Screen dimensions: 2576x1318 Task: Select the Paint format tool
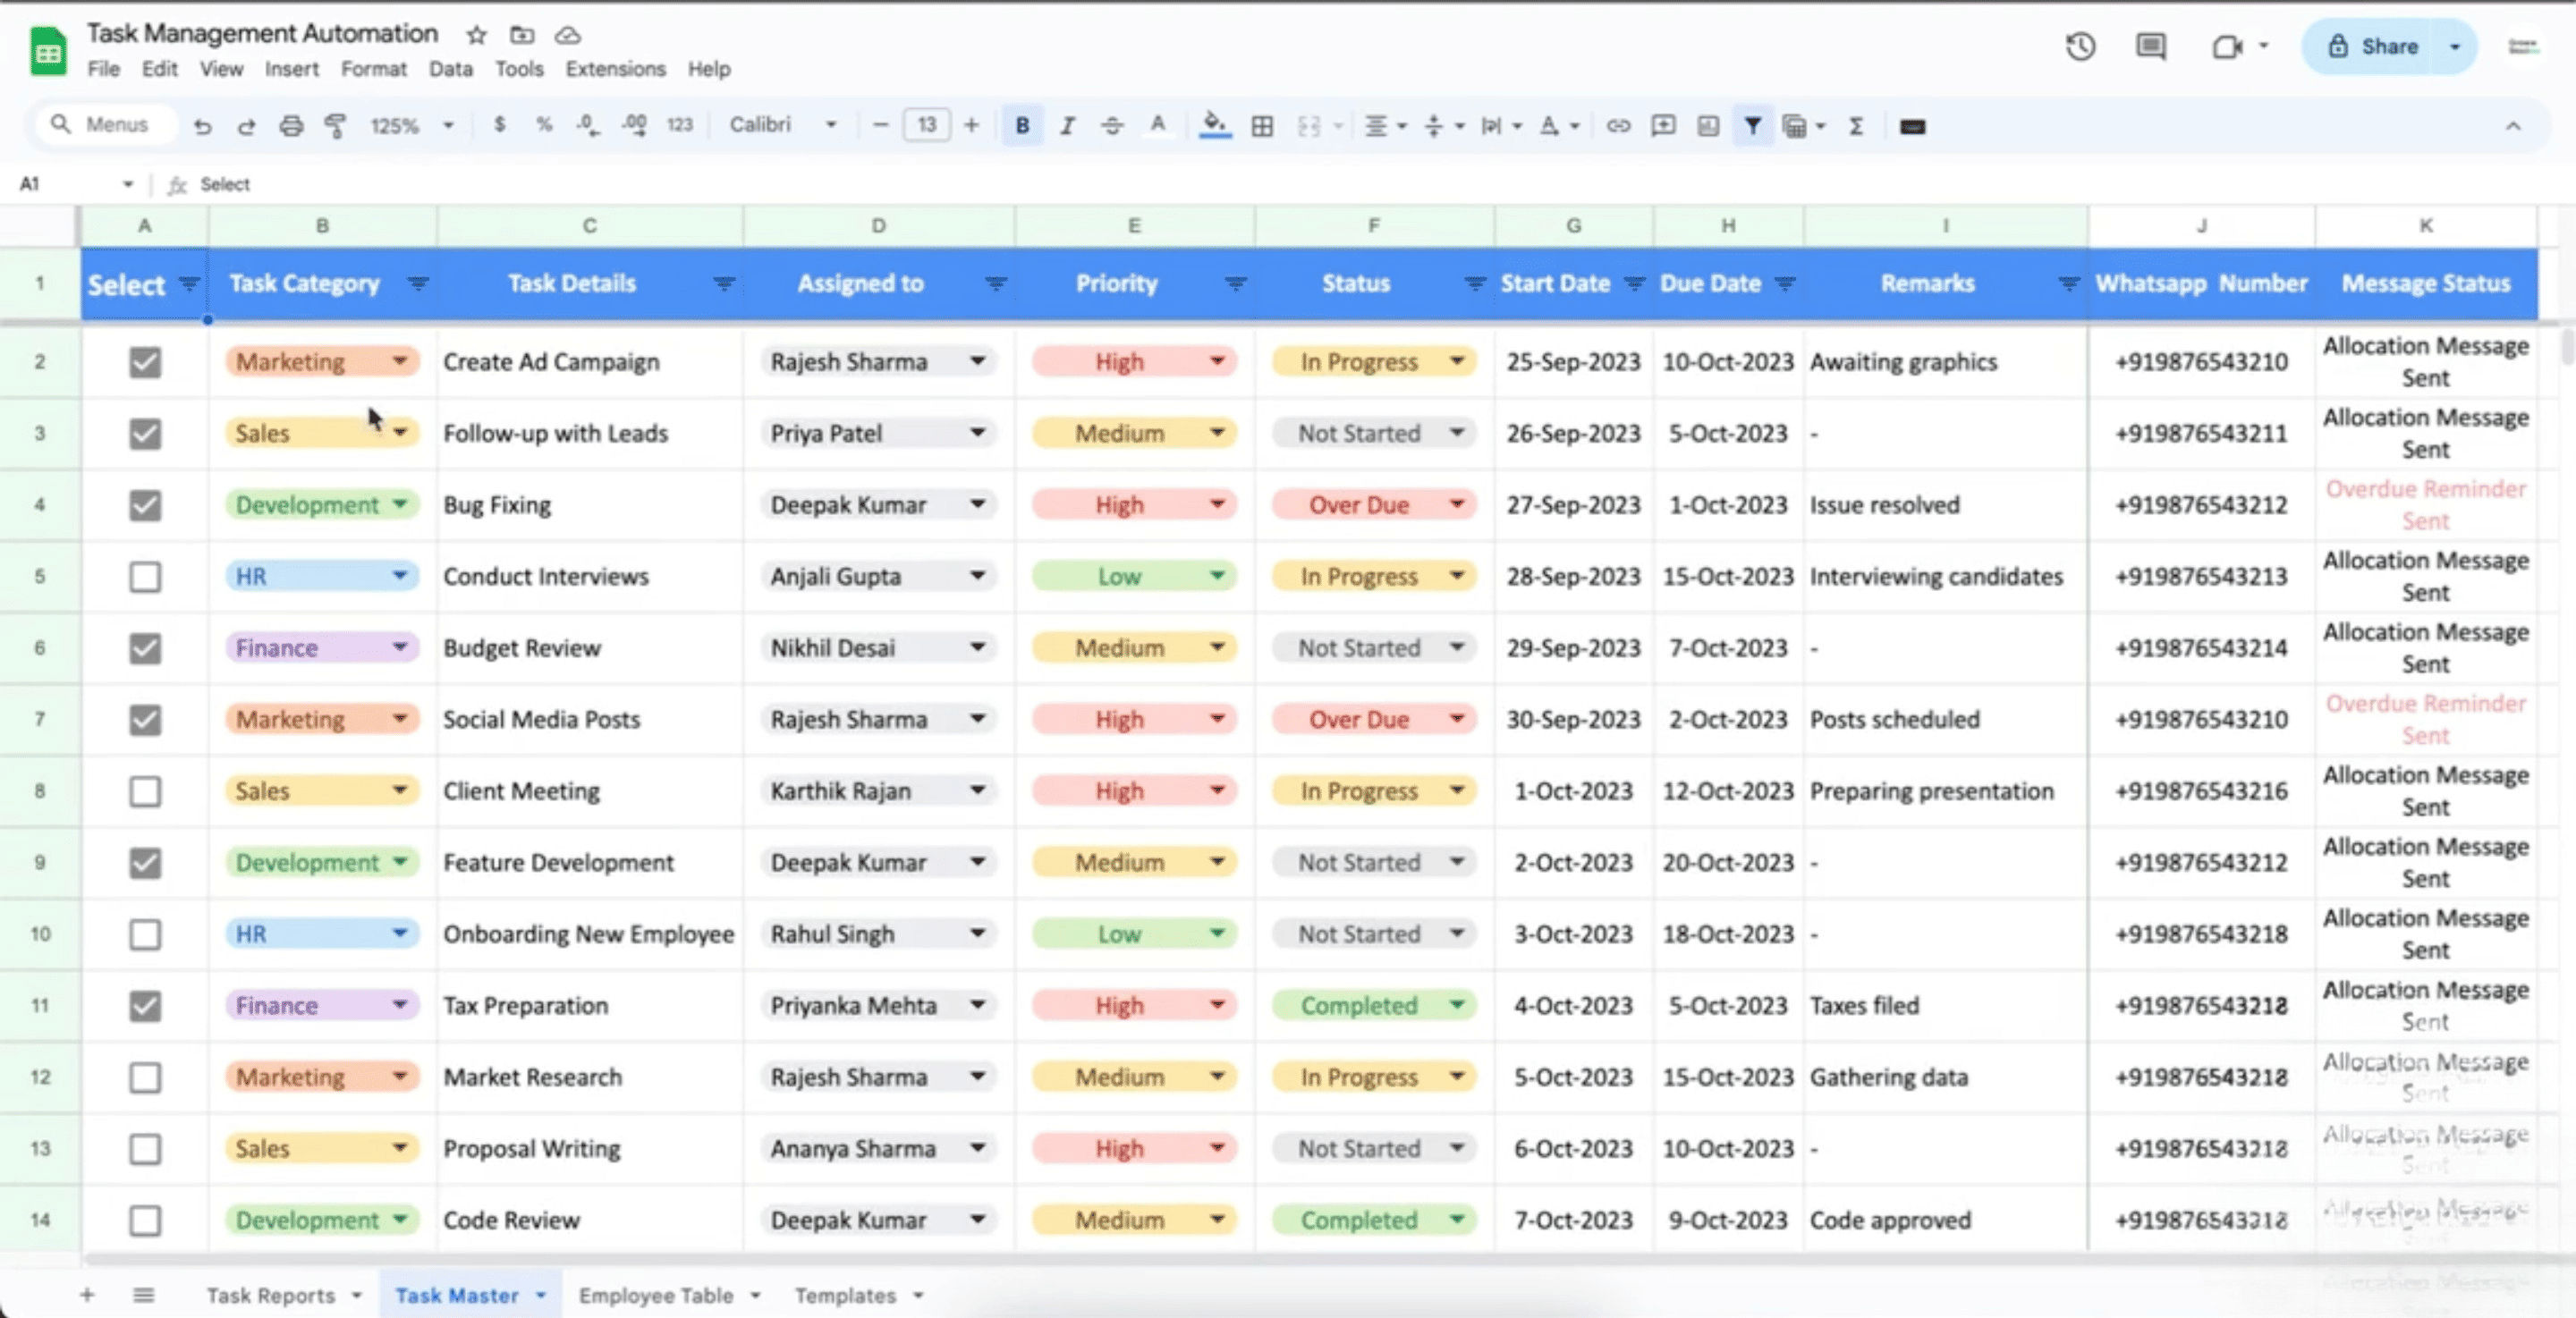click(x=335, y=126)
